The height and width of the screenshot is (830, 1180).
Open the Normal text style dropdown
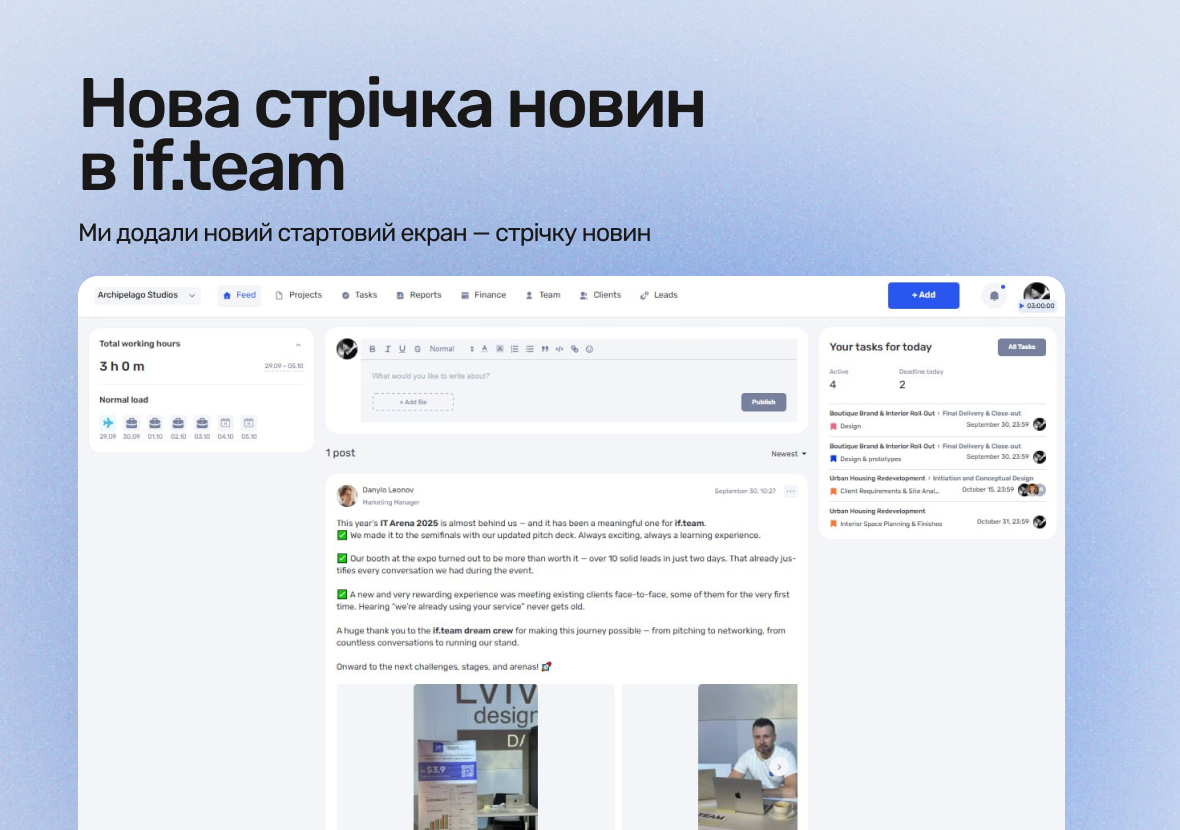tap(452, 349)
